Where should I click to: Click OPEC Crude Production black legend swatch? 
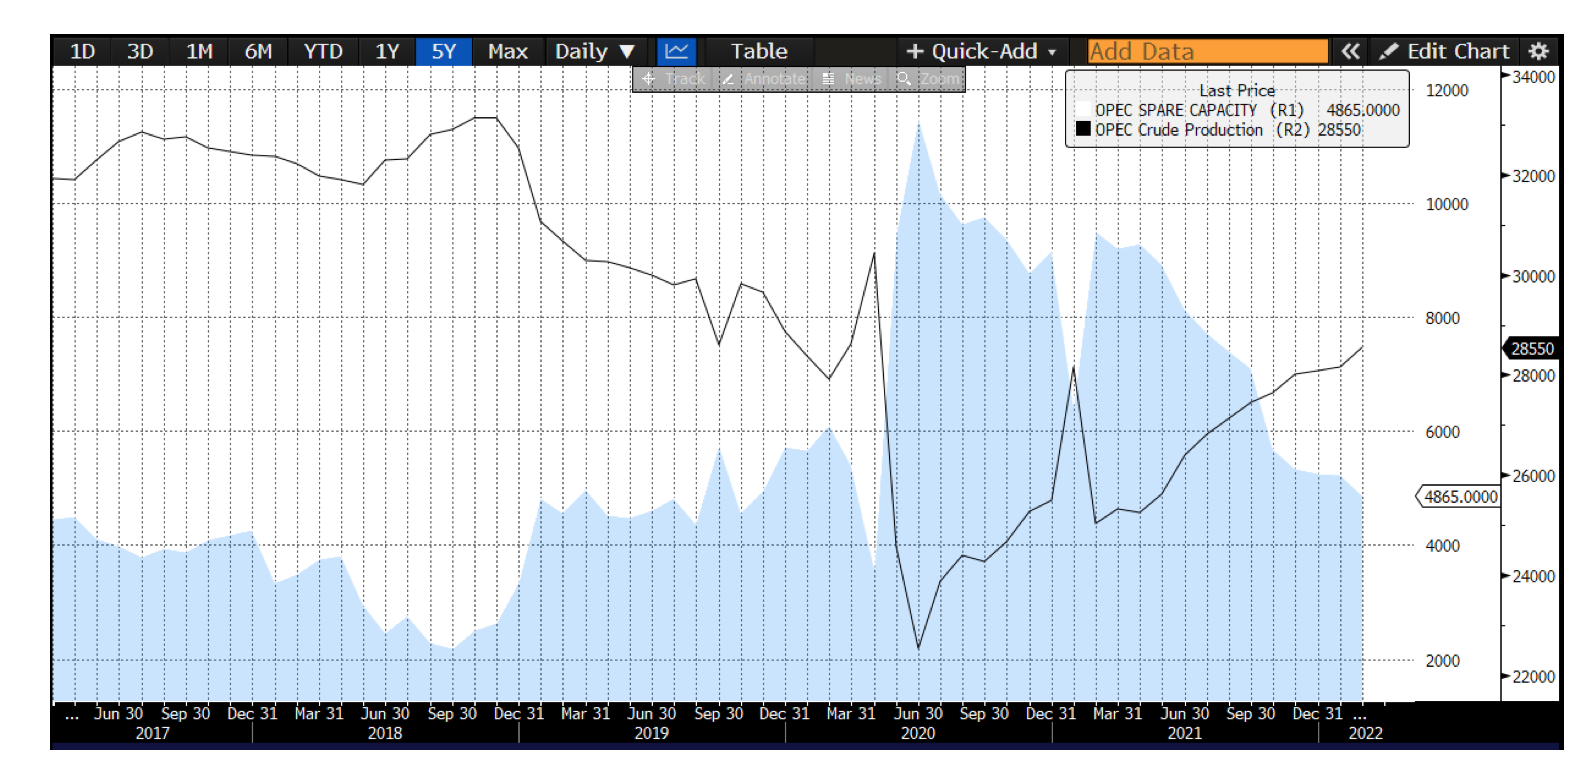pos(1083,129)
